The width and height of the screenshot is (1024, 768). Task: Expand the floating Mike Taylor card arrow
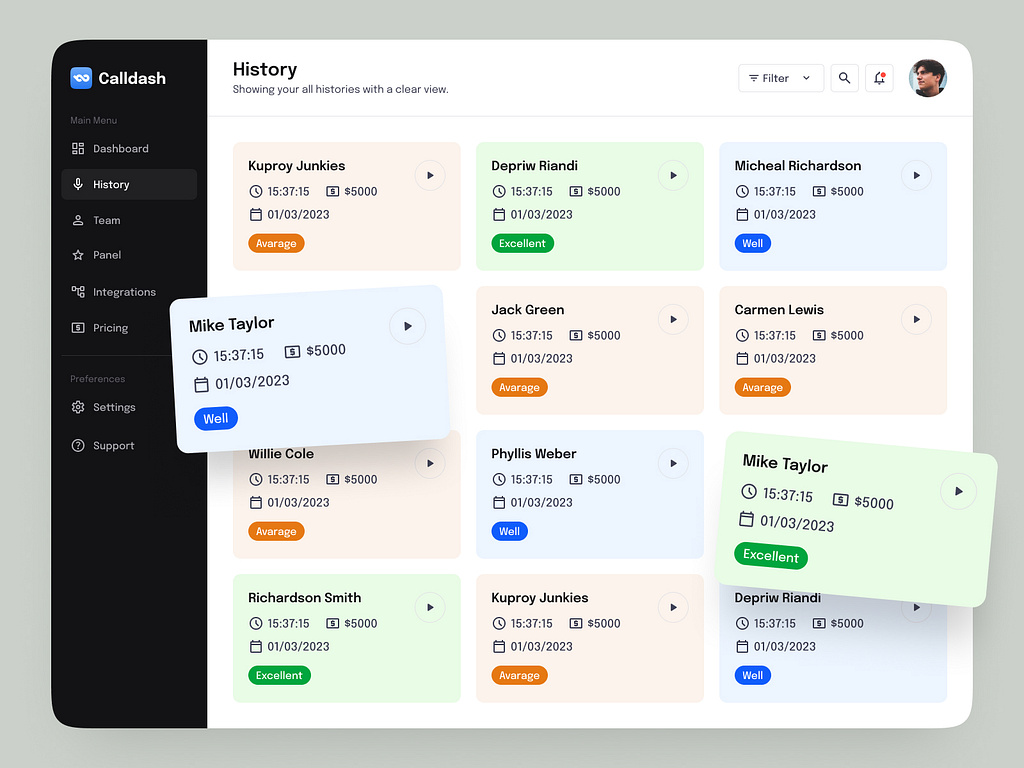pos(407,326)
